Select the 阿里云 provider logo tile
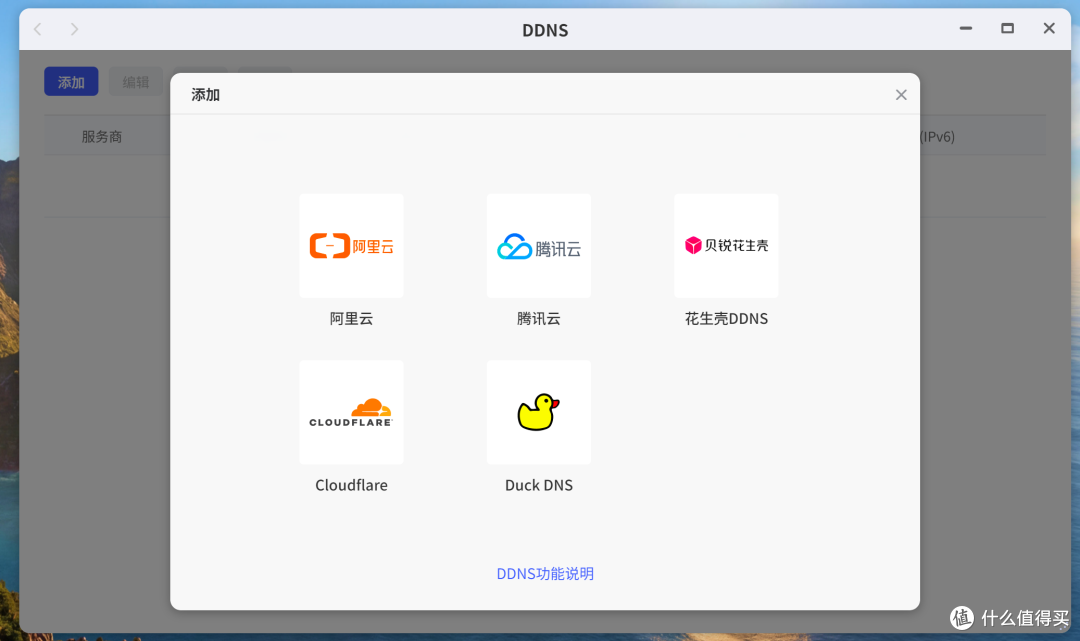This screenshot has width=1080, height=641. pos(351,246)
